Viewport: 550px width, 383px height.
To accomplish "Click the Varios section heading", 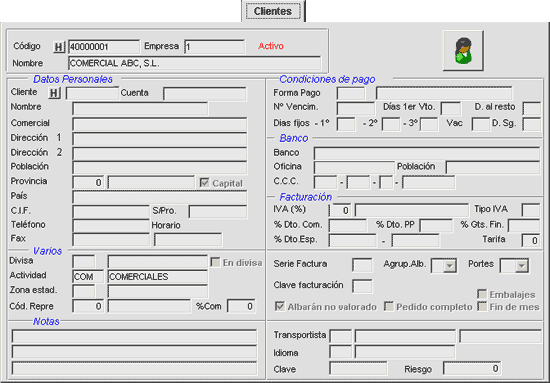I will coord(47,251).
